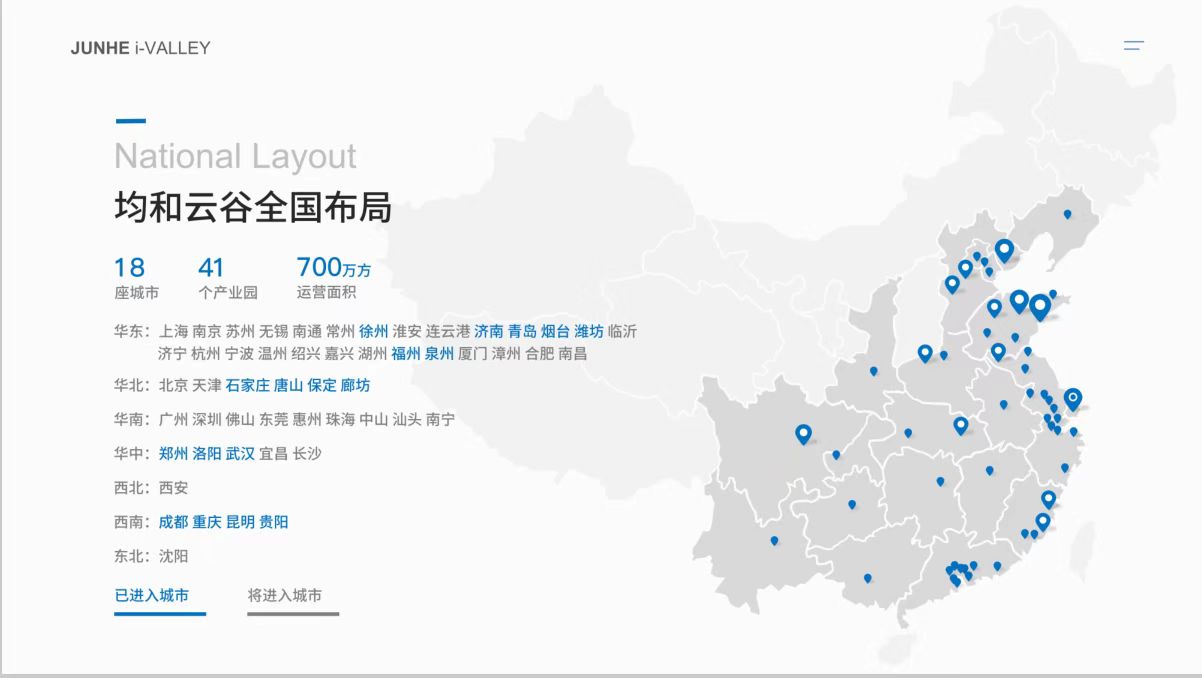The width and height of the screenshot is (1202, 678).
Task: Select 沈阳 in the 东北 row
Action: [x=173, y=556]
